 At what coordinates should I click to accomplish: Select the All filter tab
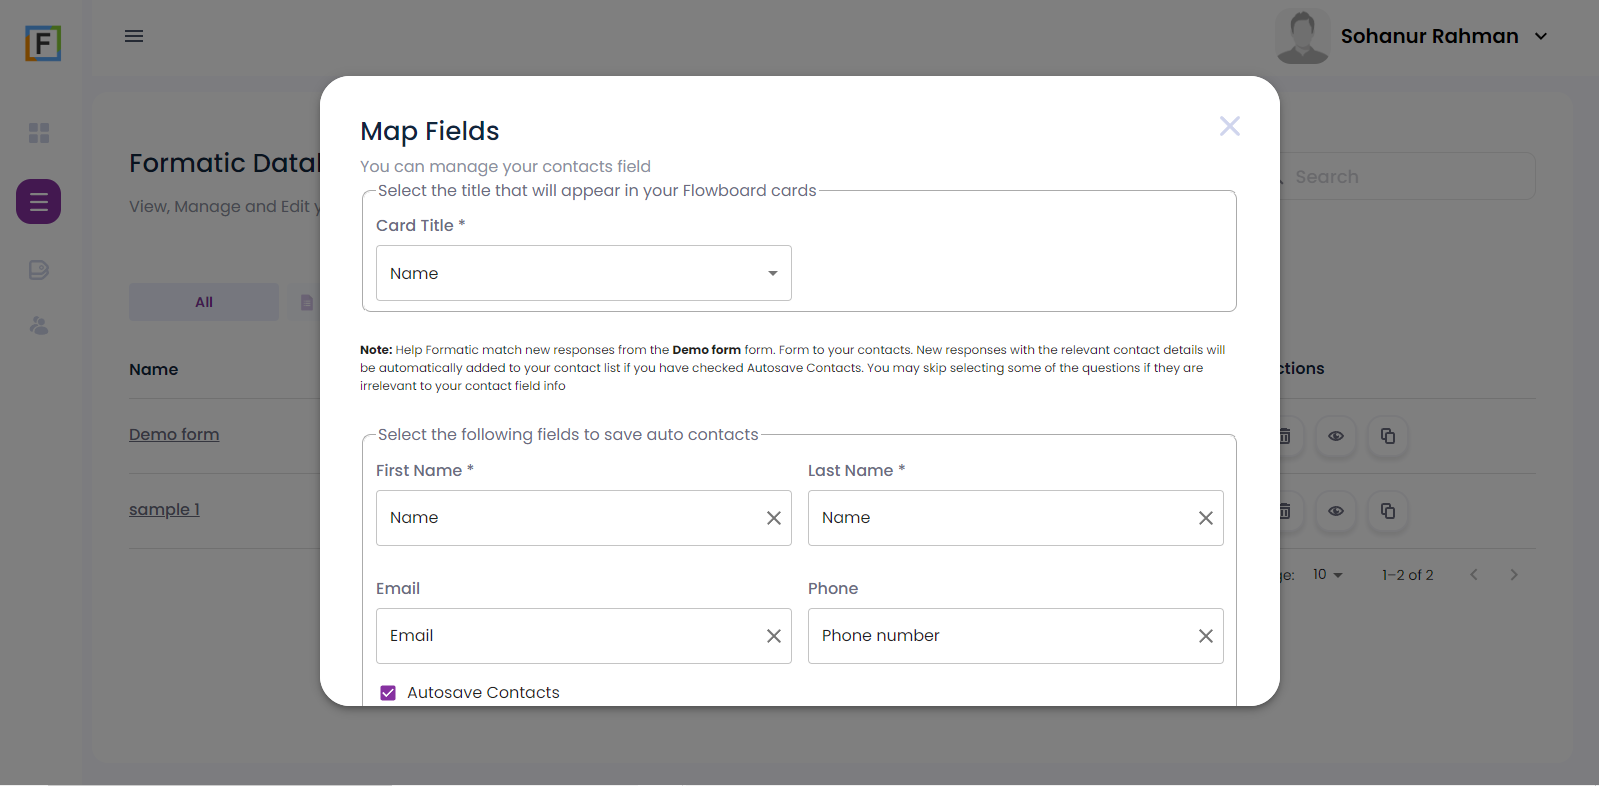(204, 302)
